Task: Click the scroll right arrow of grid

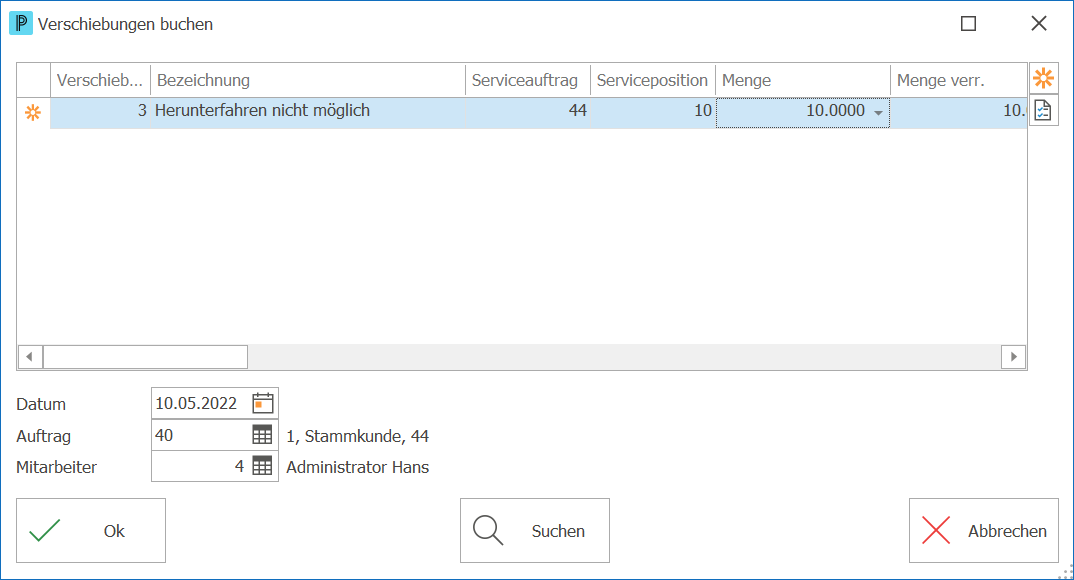Action: click(1014, 357)
